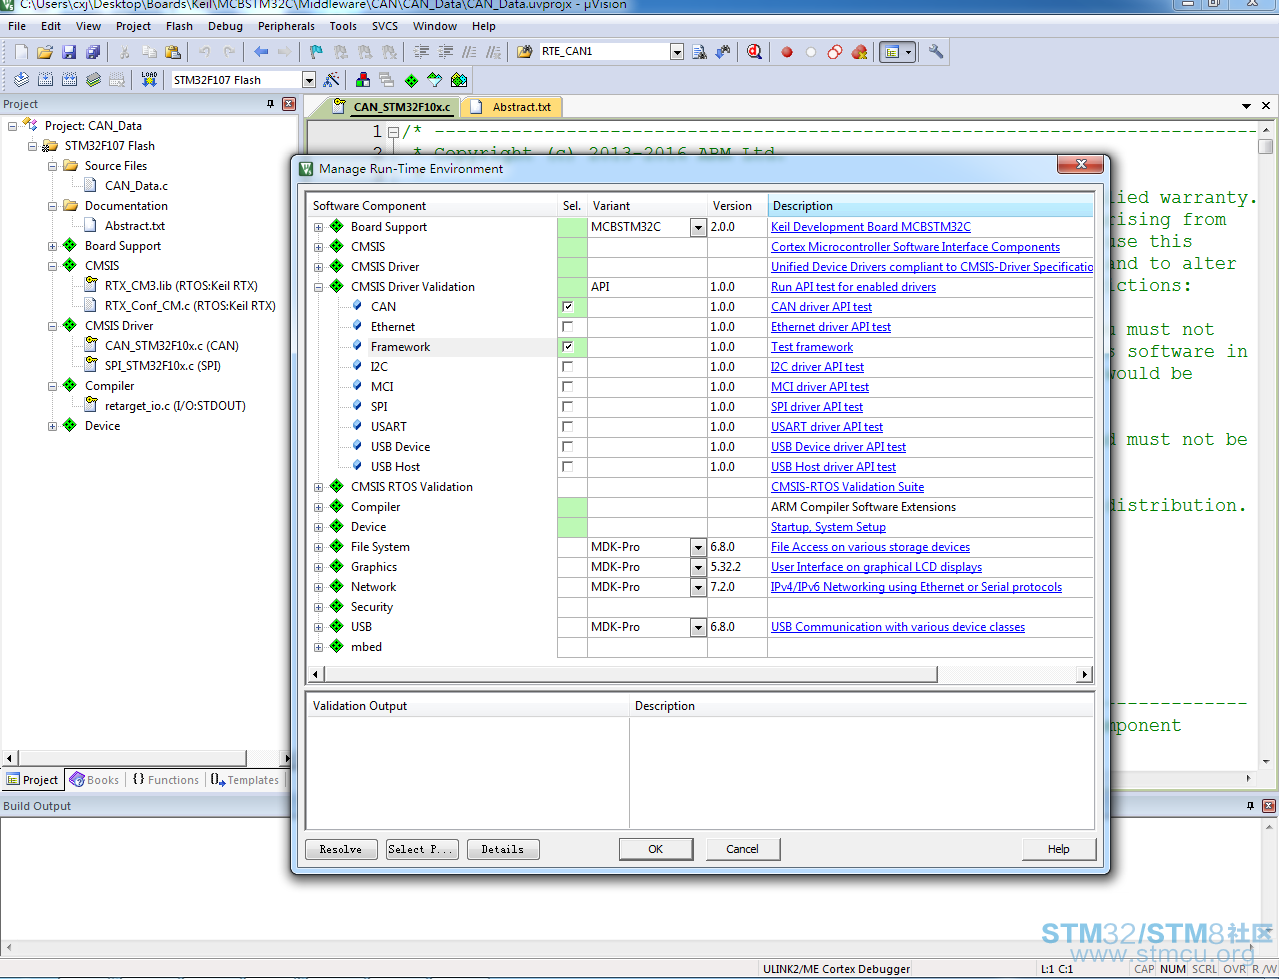This screenshot has height=979, width=1279.
Task: Open the USB MDK-Pro variant dropdown
Action: tap(698, 627)
